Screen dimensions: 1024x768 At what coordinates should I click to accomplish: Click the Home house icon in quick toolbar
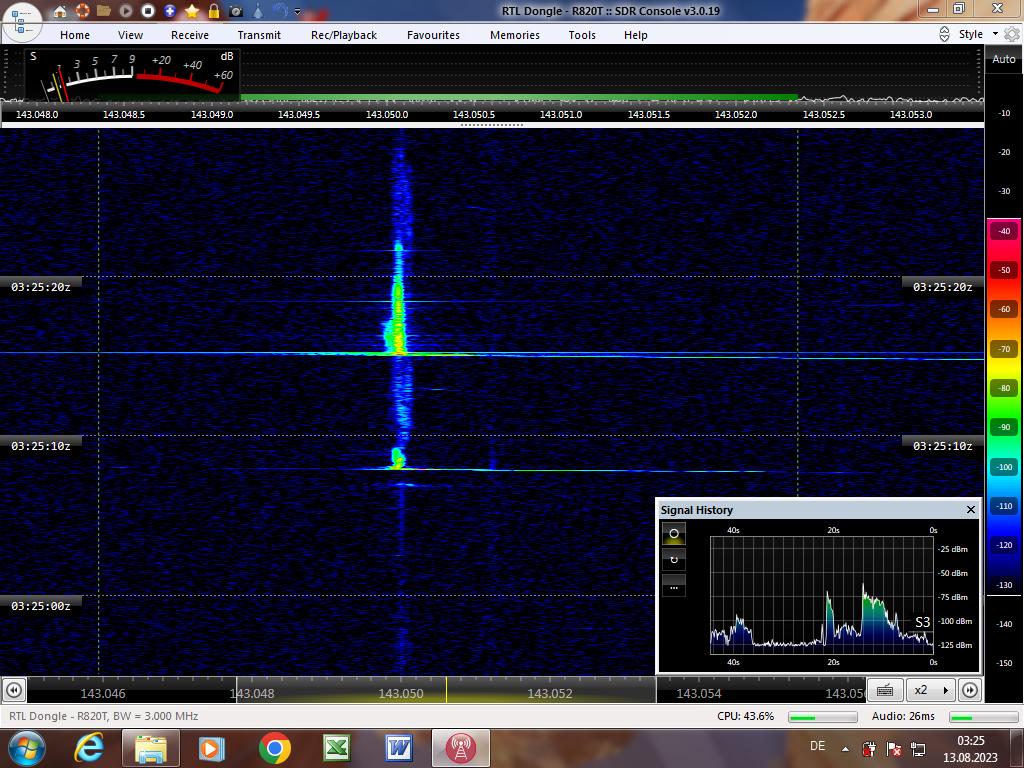pyautogui.click(x=59, y=10)
